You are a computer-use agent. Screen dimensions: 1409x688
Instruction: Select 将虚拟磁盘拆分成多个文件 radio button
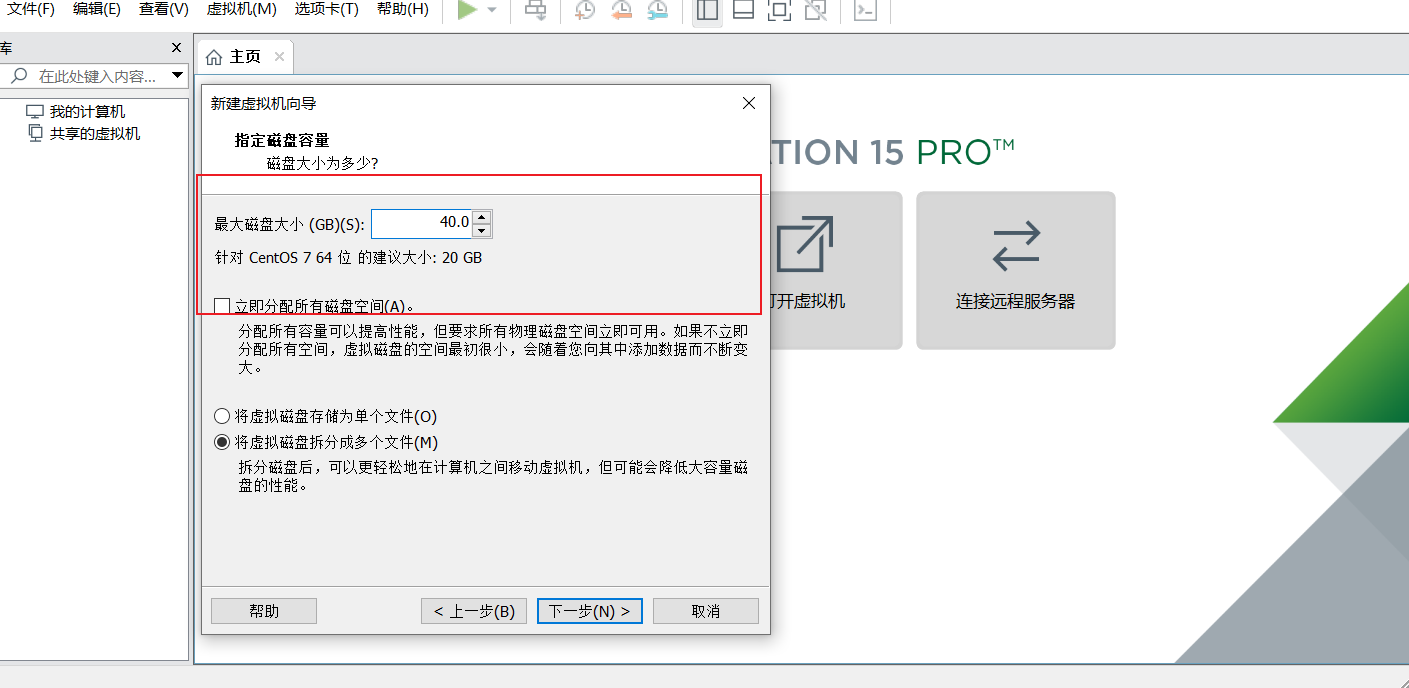click(222, 442)
